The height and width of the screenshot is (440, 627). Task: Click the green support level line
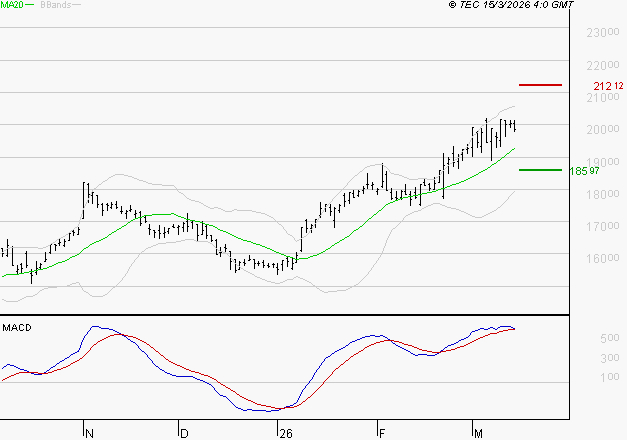click(x=540, y=170)
